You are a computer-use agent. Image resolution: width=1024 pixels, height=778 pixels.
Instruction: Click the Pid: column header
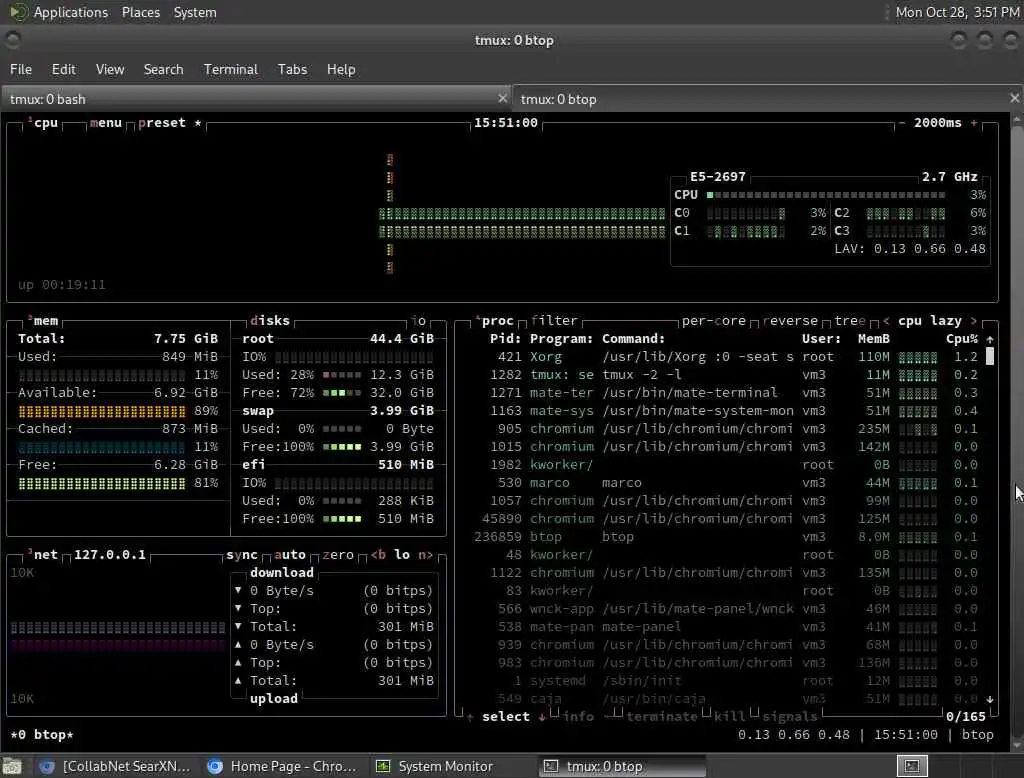505,338
